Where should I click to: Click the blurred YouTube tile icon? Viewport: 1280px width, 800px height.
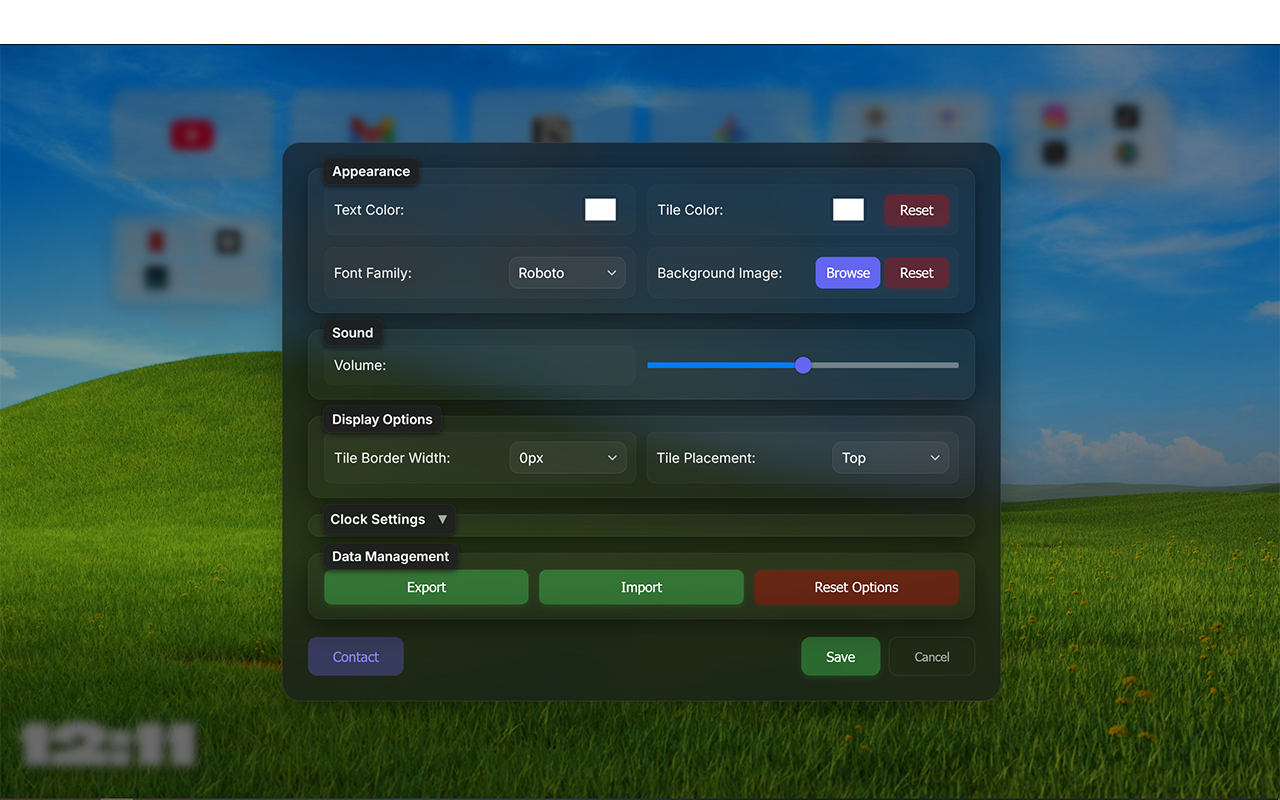[192, 134]
